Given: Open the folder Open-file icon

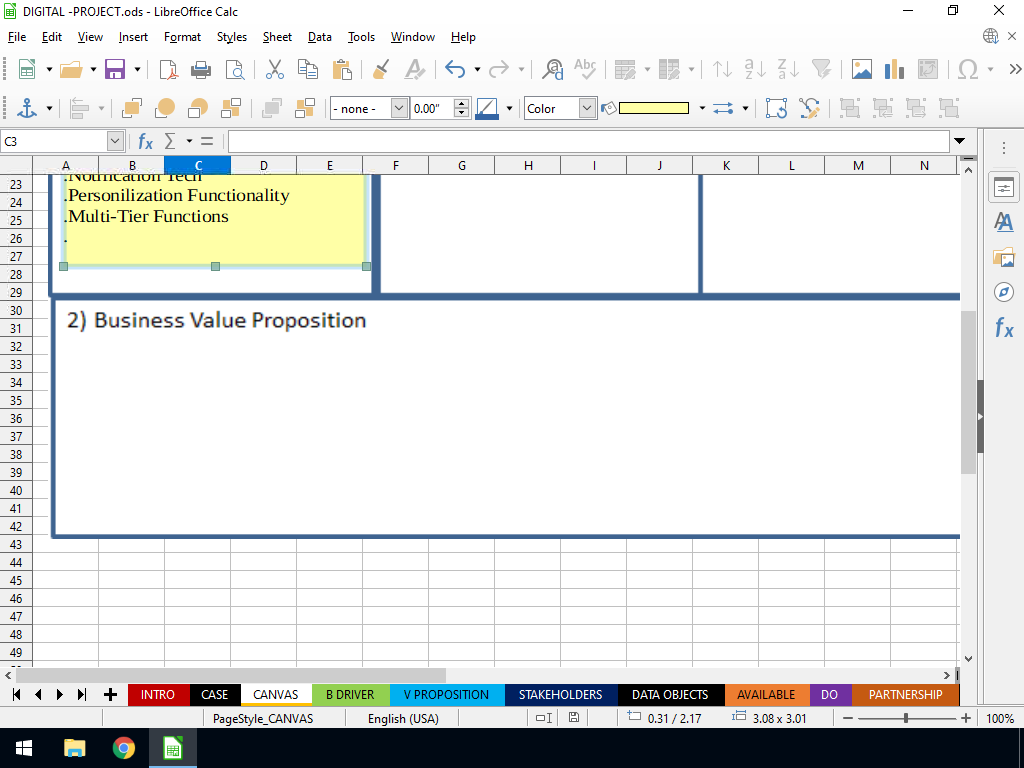Looking at the screenshot, I should [x=71, y=69].
